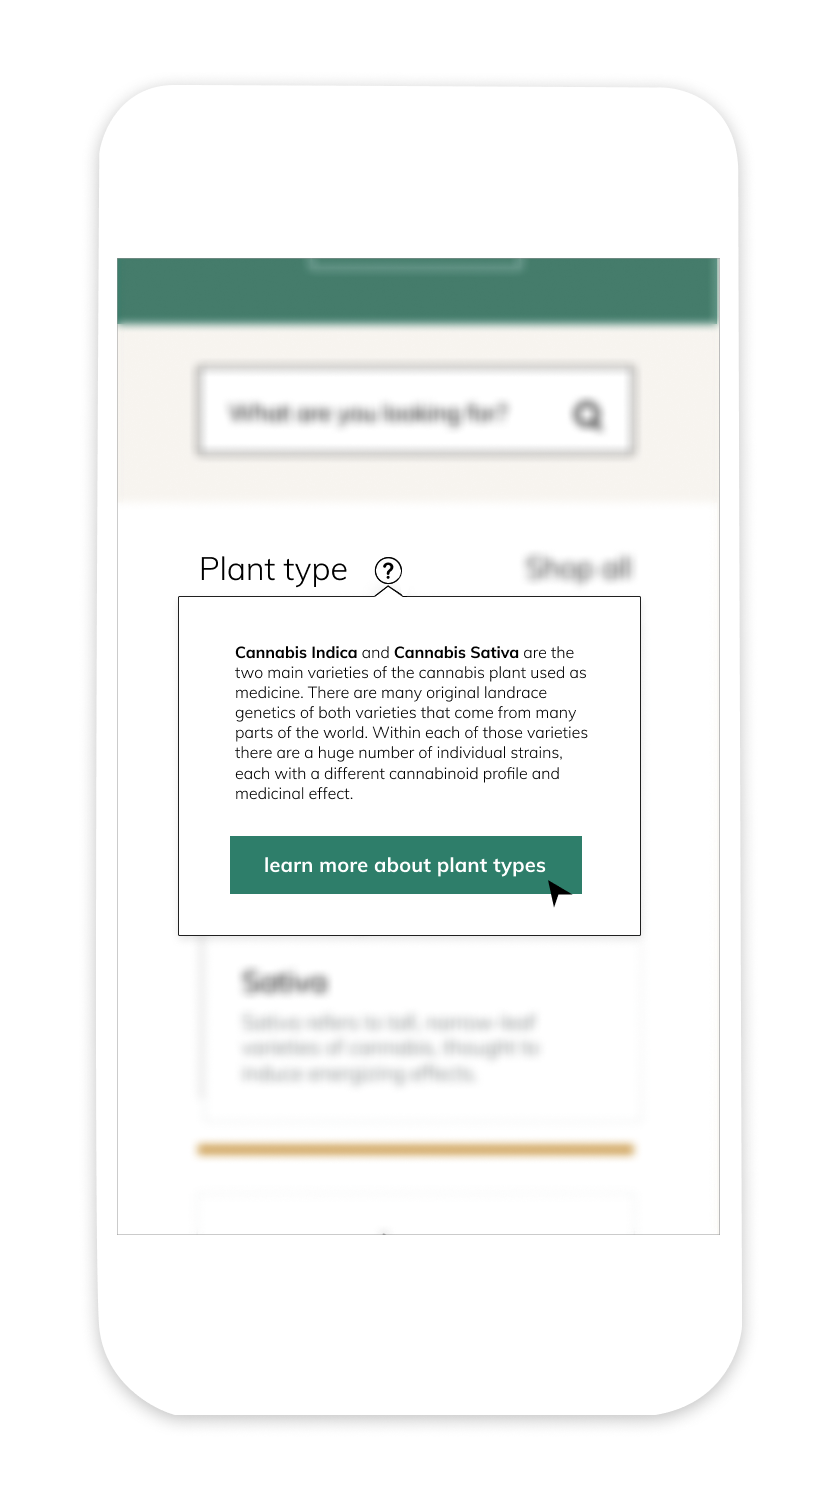Click learn more about plant types button

tap(406, 865)
